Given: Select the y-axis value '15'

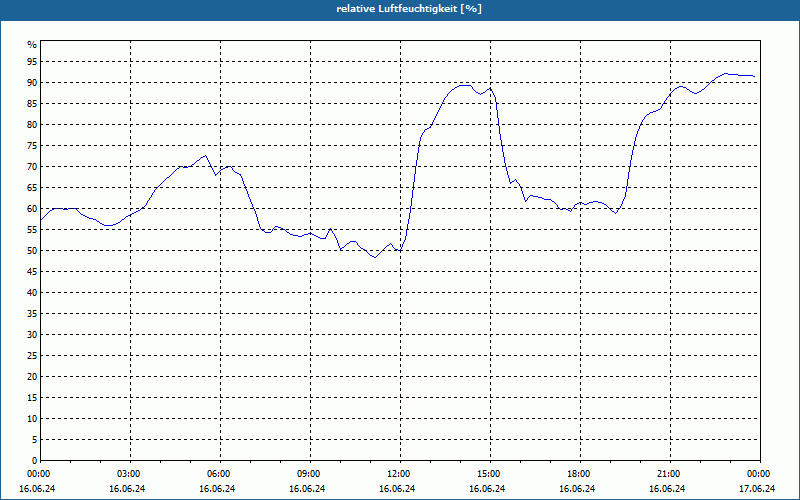Looking at the screenshot, I should [32, 398].
